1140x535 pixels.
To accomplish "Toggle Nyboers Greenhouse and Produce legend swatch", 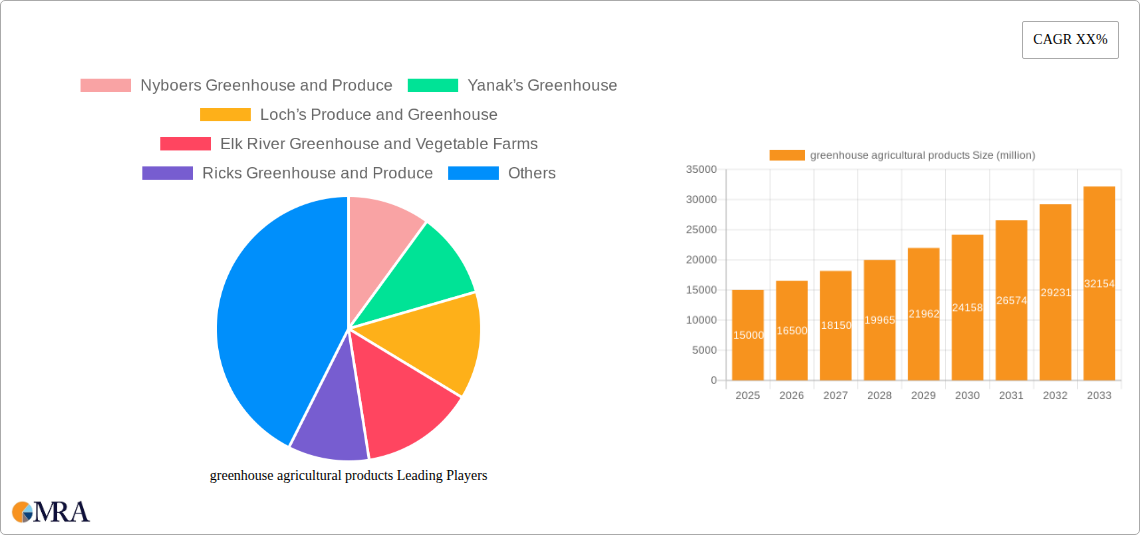I will point(105,86).
